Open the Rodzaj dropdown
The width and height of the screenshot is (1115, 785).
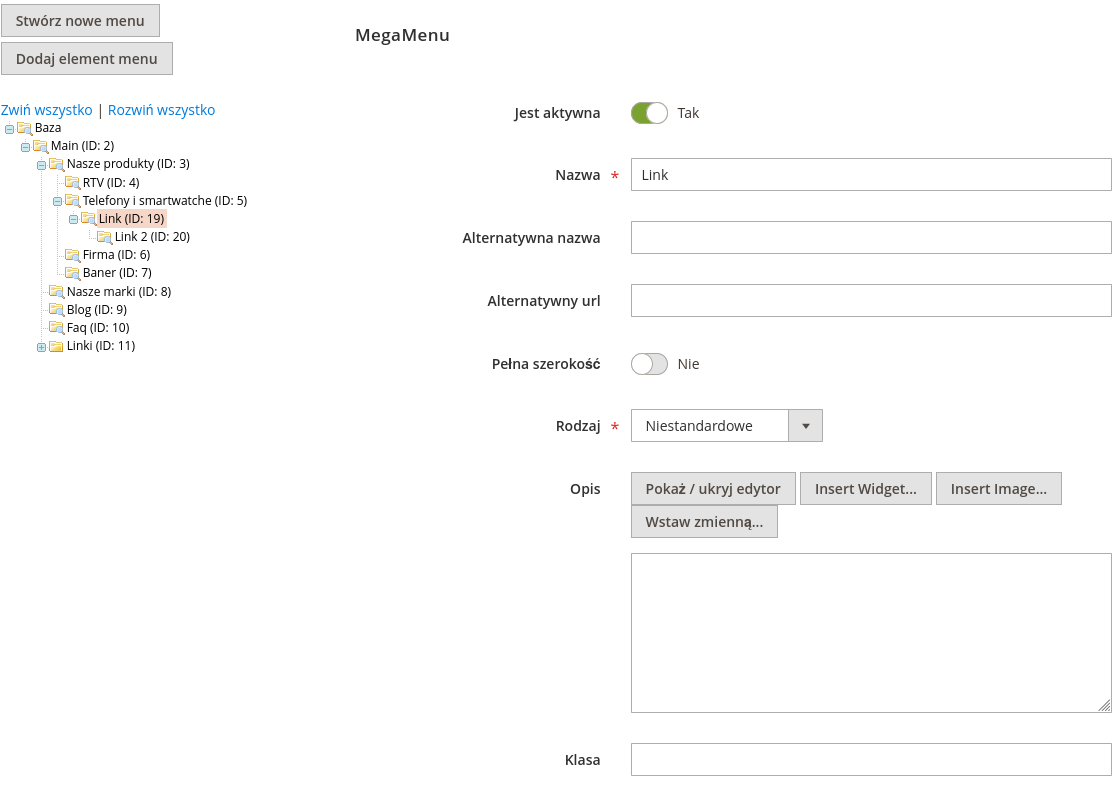pos(726,426)
